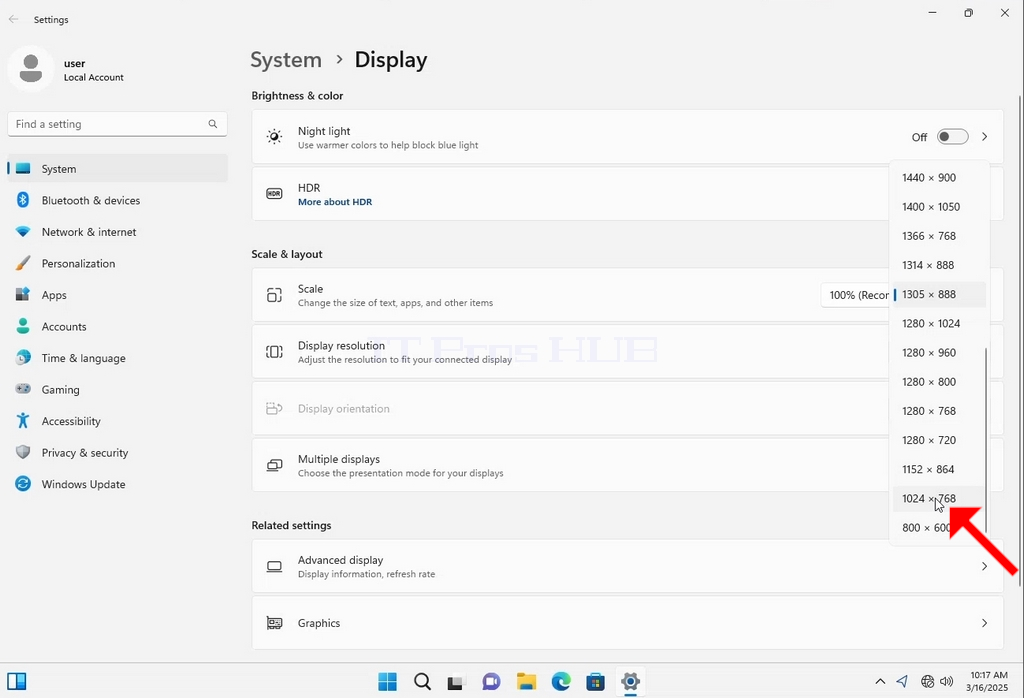The height and width of the screenshot is (698, 1024).
Task: Open Windows Update icon
Action: click(x=23, y=484)
